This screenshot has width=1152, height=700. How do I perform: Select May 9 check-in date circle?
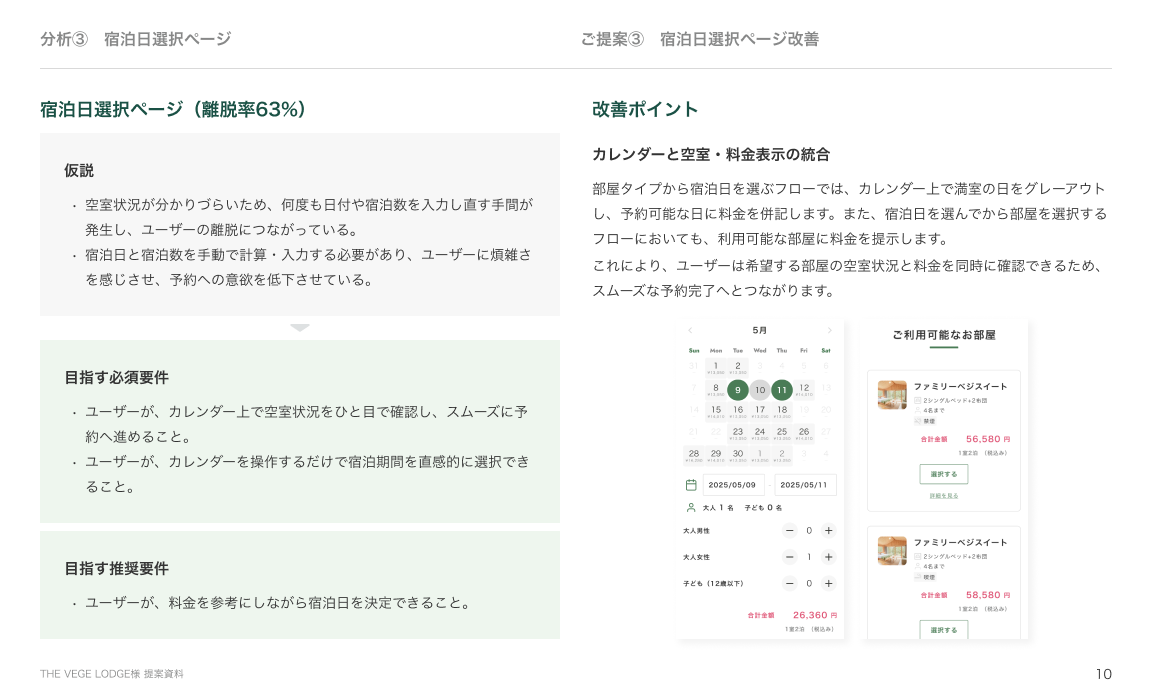click(738, 390)
